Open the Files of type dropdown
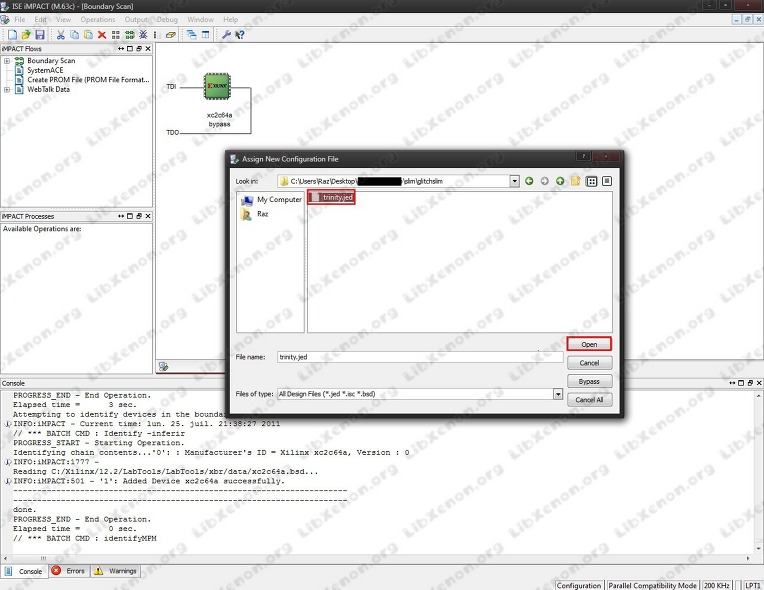Image resolution: width=764 pixels, height=590 pixels. [558, 394]
